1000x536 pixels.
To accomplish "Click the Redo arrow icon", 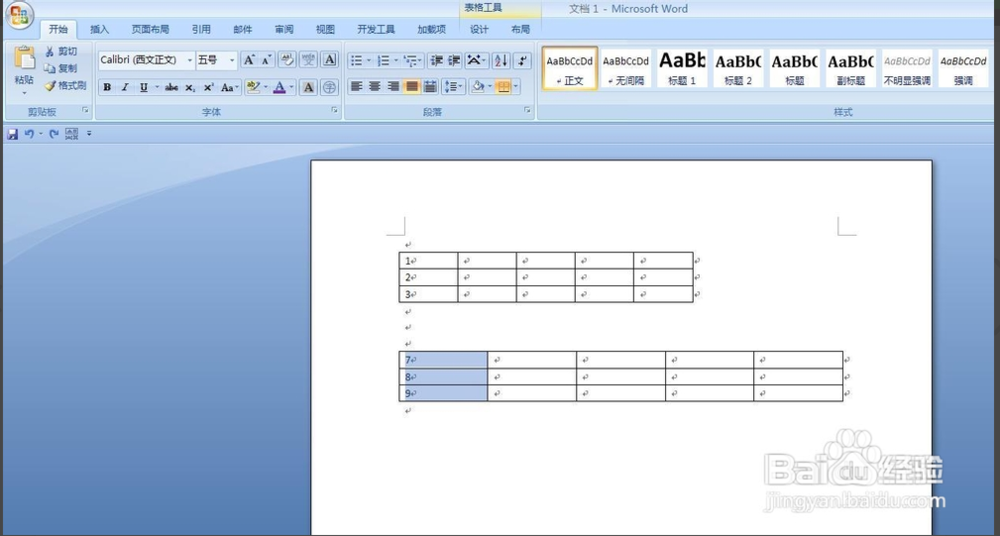I will tap(54, 134).
